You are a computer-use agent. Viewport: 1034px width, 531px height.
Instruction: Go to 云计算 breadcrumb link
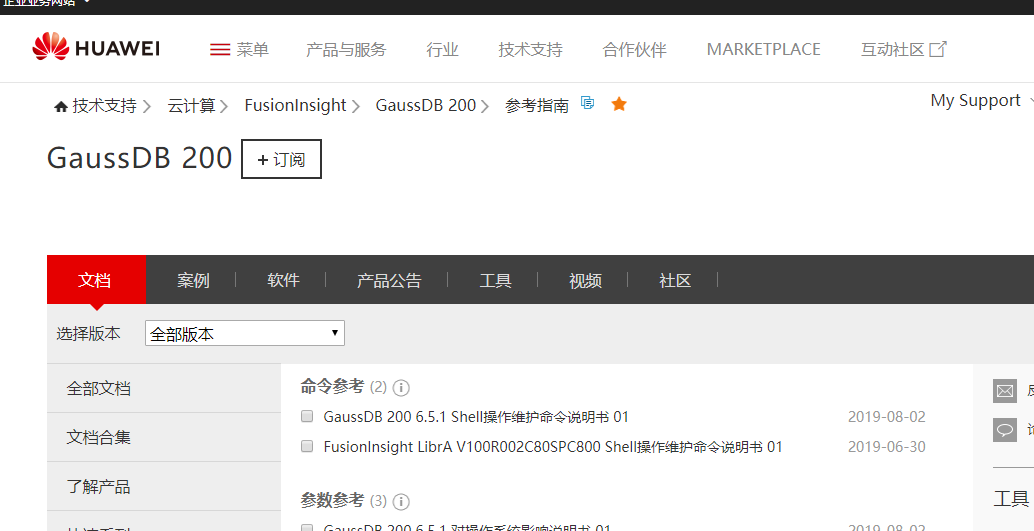191,106
